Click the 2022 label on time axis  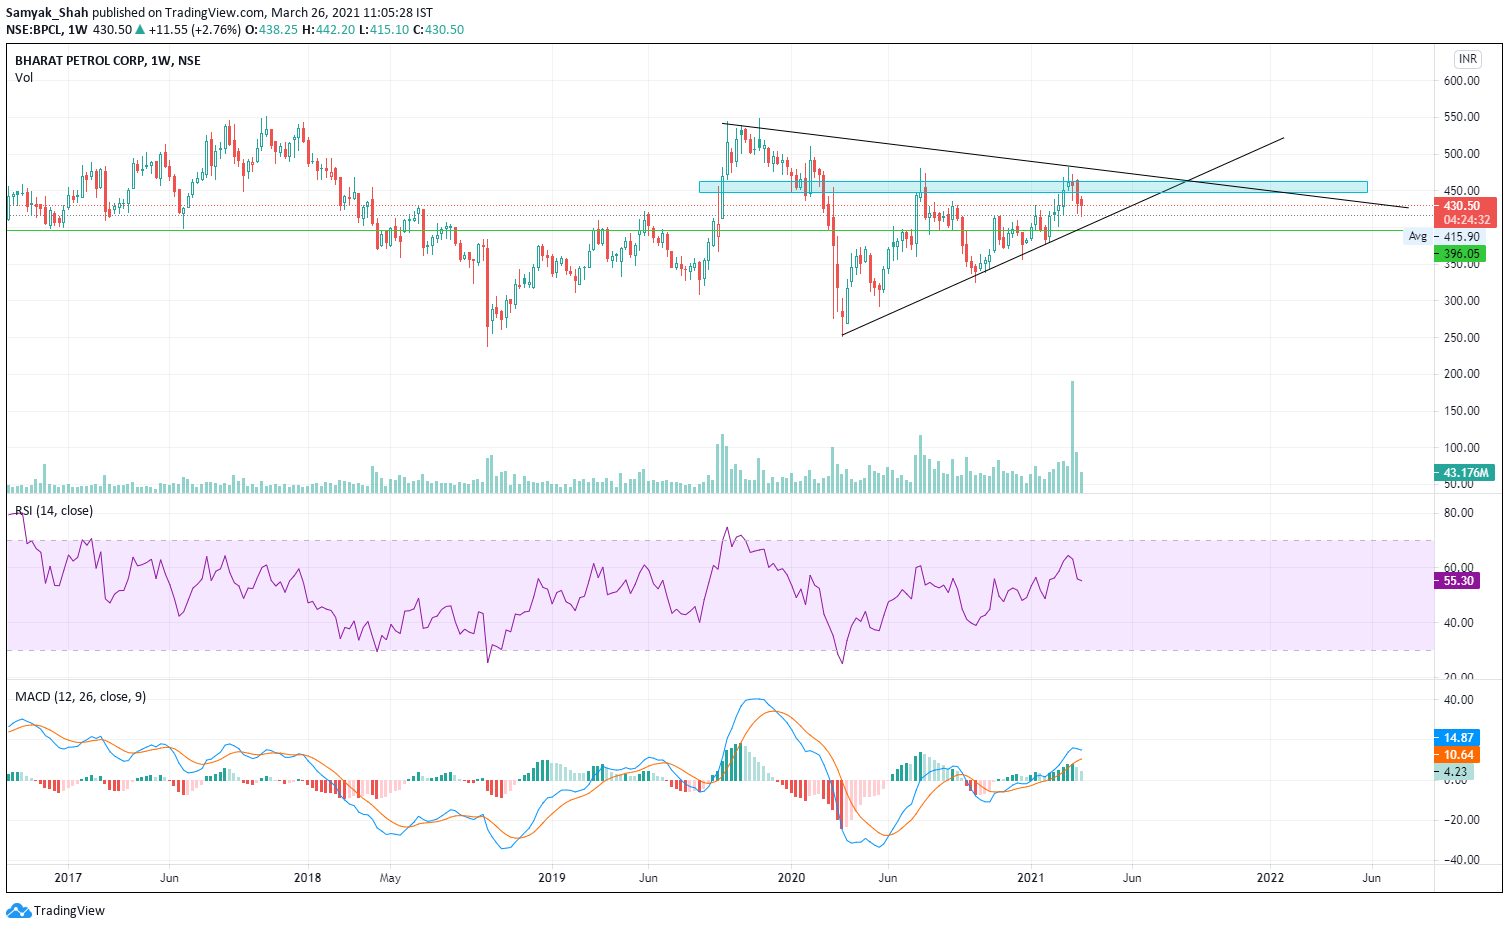point(1270,878)
